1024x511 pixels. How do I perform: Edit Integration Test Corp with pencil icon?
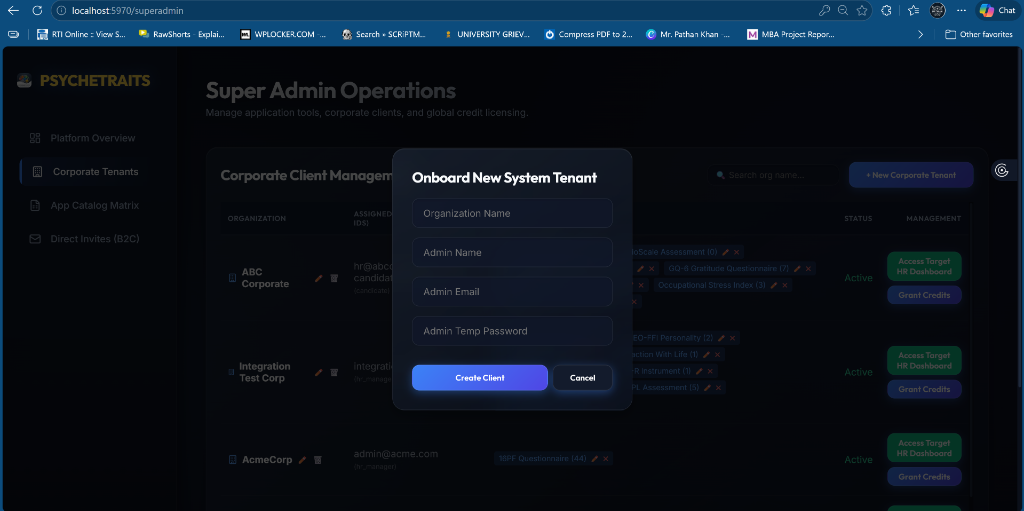click(x=319, y=372)
